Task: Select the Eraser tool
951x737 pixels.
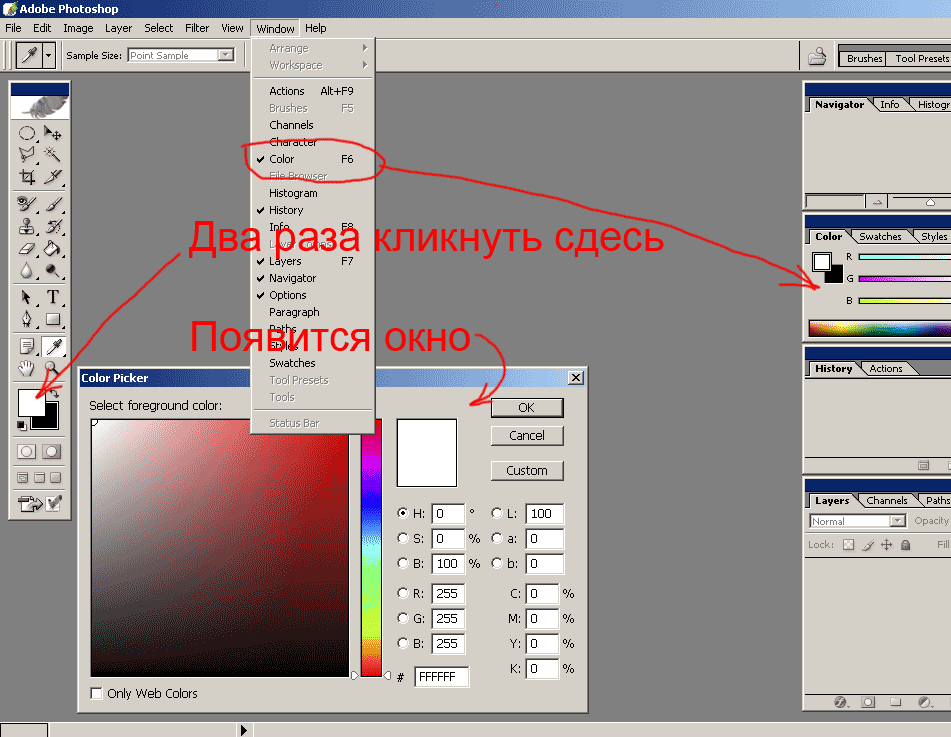Action: pos(27,249)
